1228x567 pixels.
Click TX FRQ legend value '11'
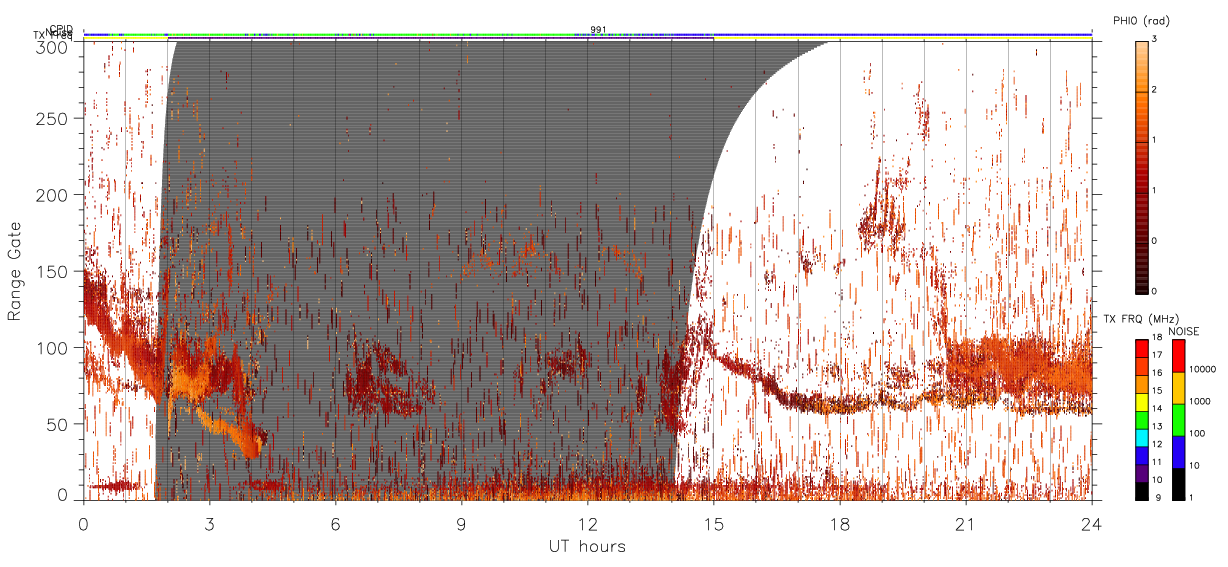coord(1157,461)
